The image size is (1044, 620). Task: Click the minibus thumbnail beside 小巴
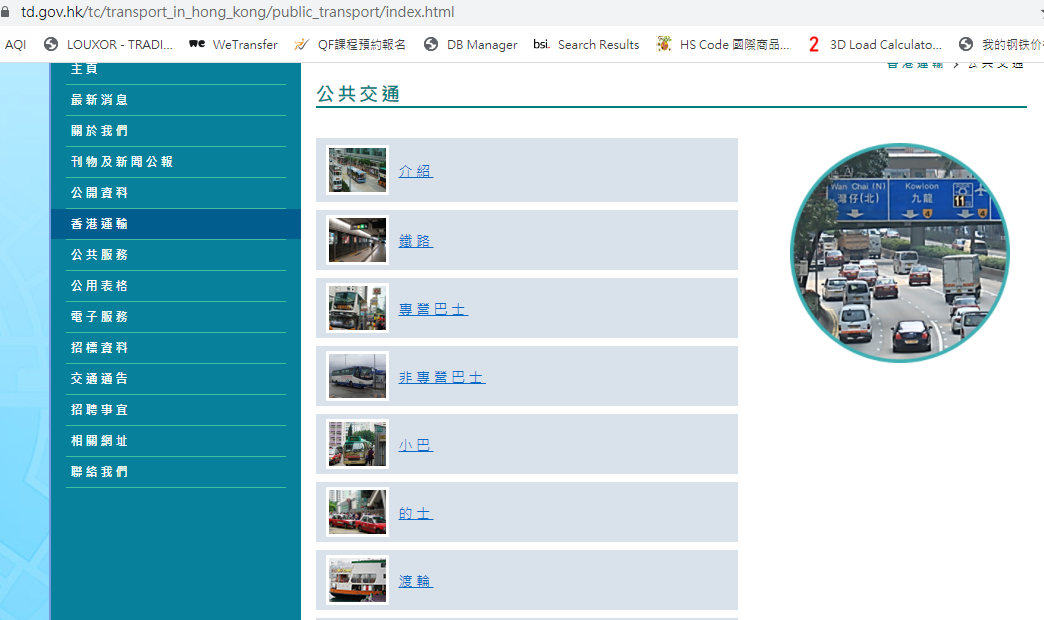(358, 444)
